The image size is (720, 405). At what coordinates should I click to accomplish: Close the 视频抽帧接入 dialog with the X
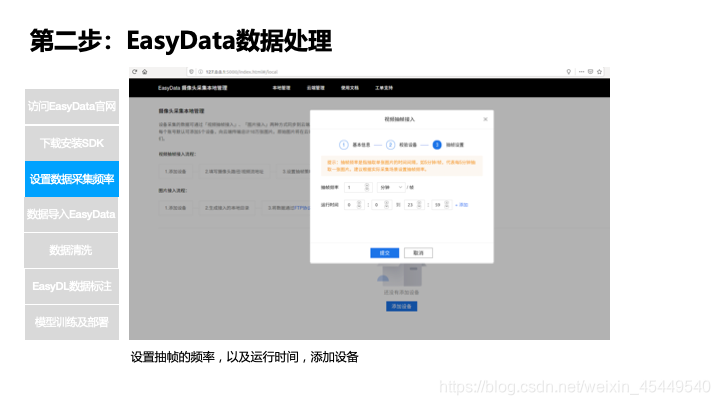pos(485,119)
